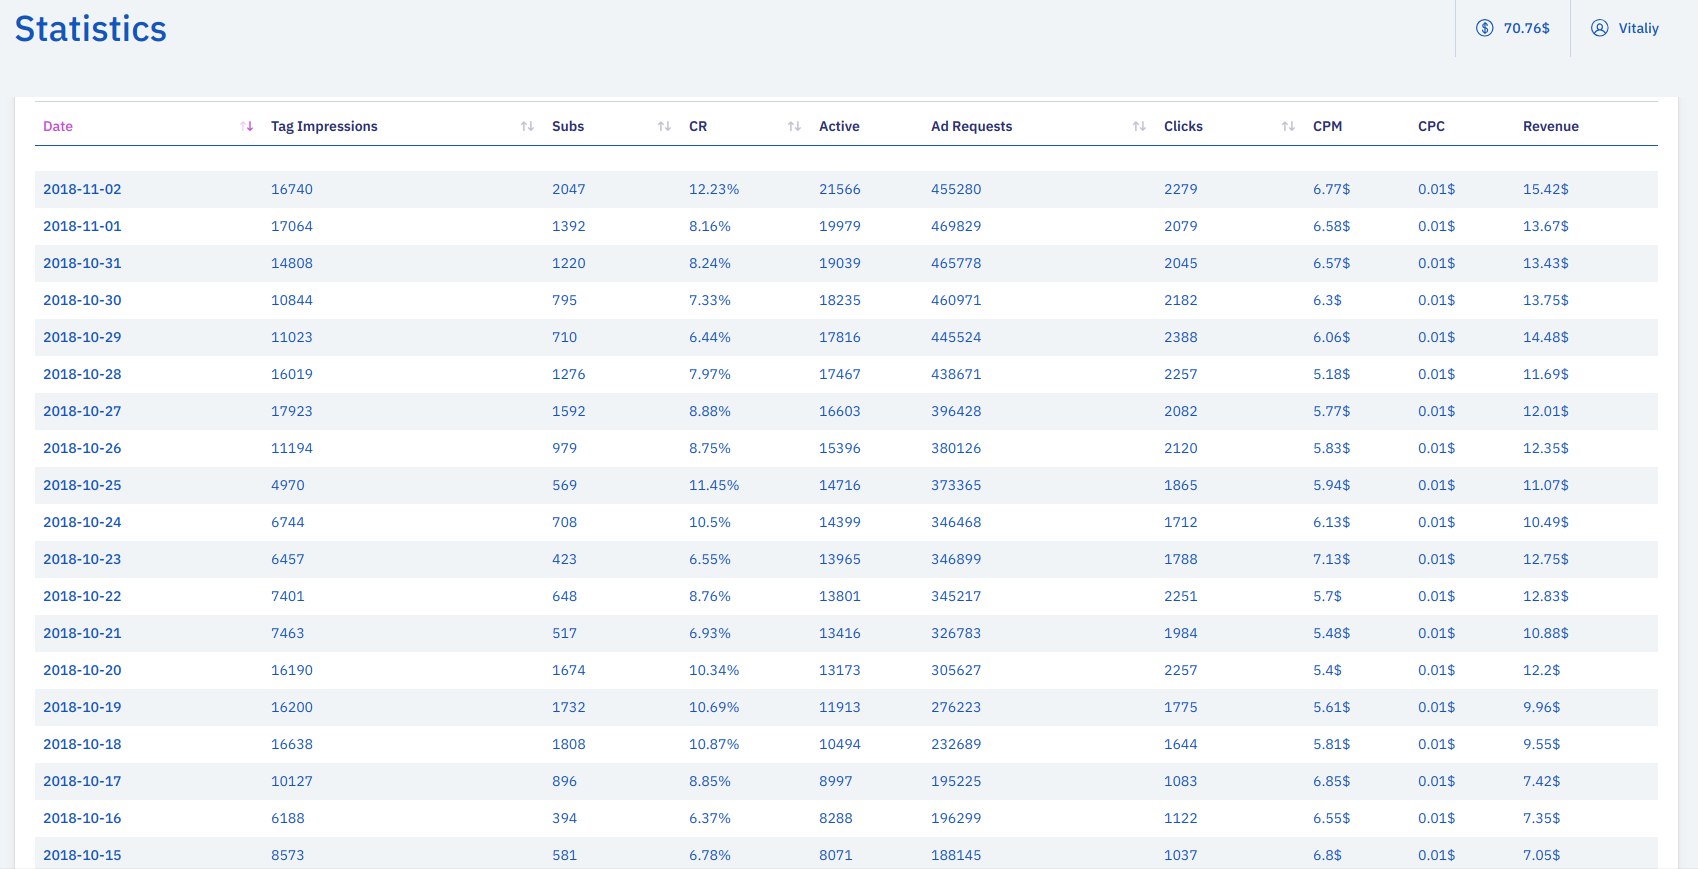This screenshot has height=869, width=1698.
Task: Click Ad Requests value 305627
Action: (x=956, y=670)
